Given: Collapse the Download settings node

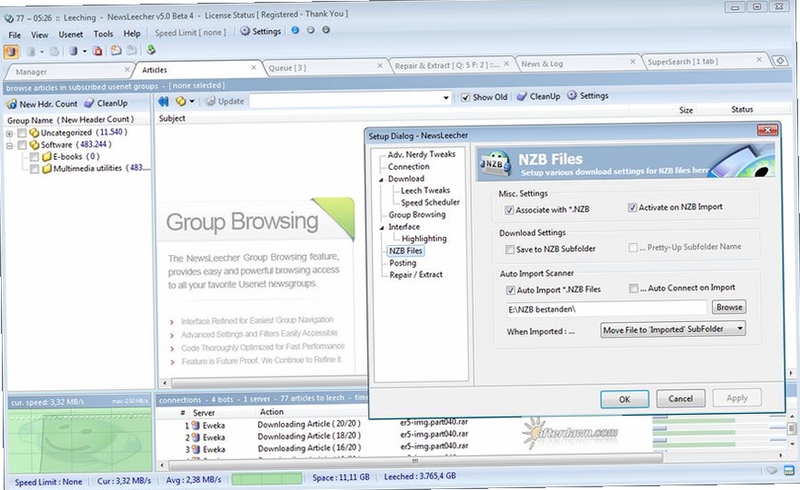Looking at the screenshot, I should 381,180.
